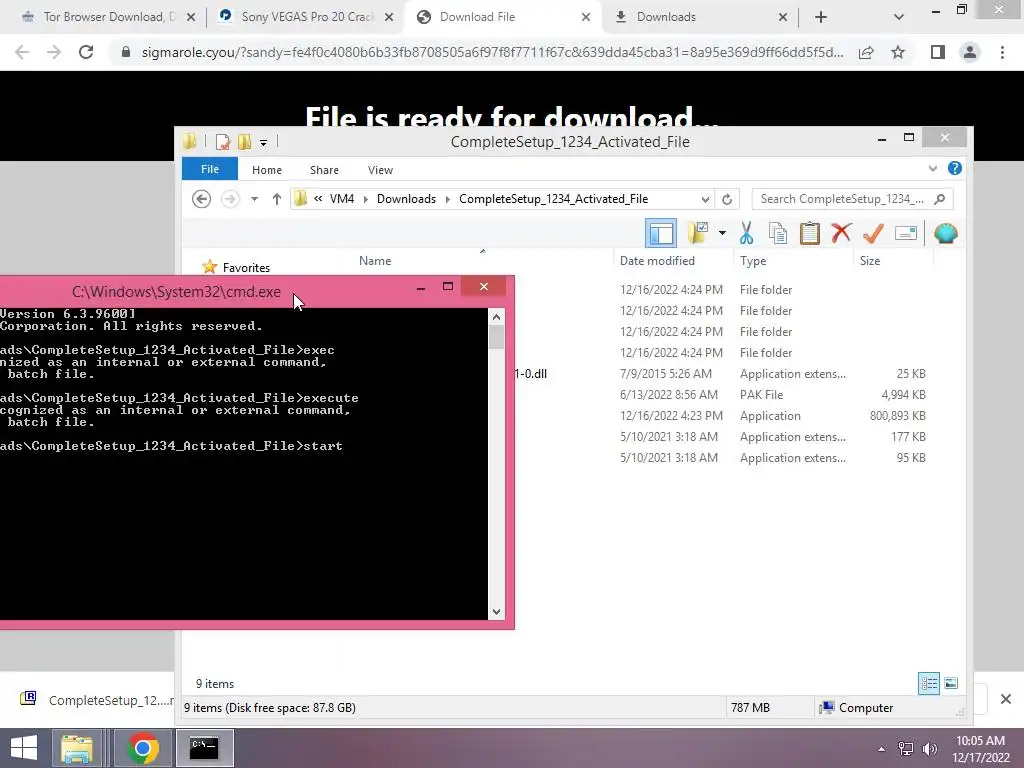
Task: Switch to Large icons view
Action: 952,684
